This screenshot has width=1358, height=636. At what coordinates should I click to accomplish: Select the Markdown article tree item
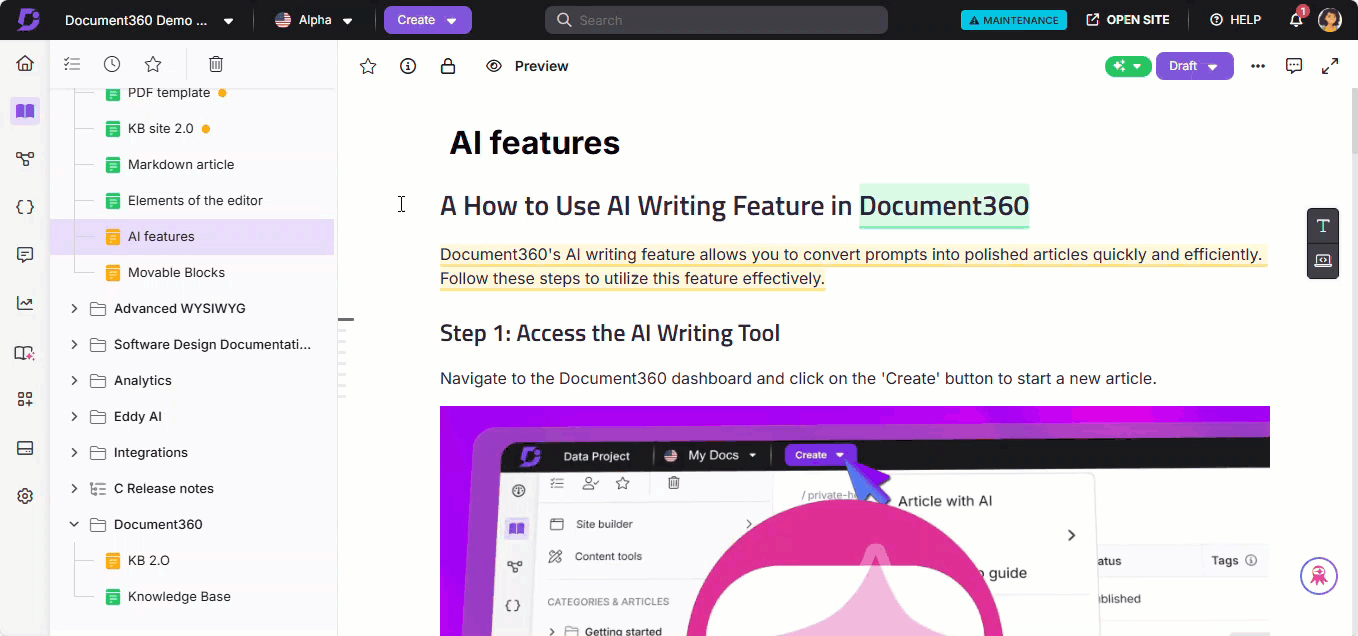181,165
